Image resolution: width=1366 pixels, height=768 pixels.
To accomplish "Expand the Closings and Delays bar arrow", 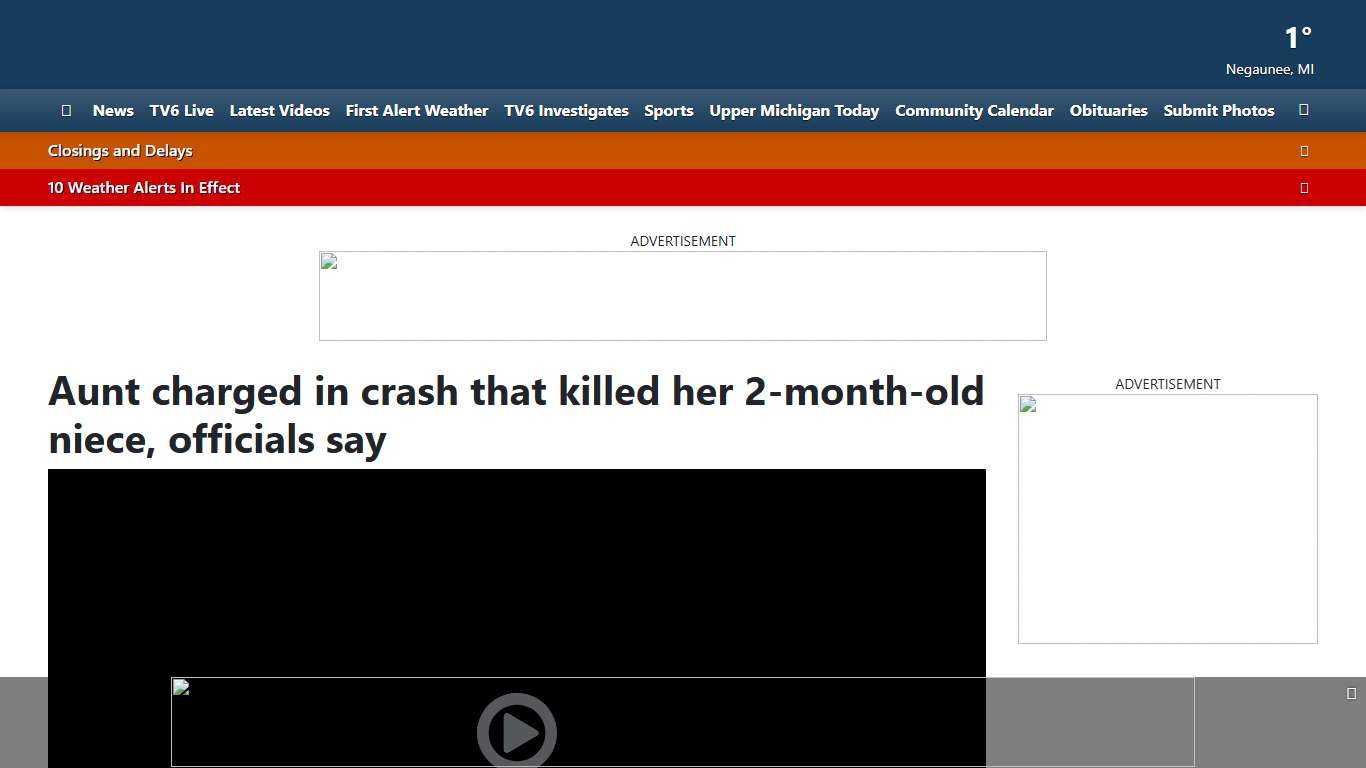I will coord(1303,151).
